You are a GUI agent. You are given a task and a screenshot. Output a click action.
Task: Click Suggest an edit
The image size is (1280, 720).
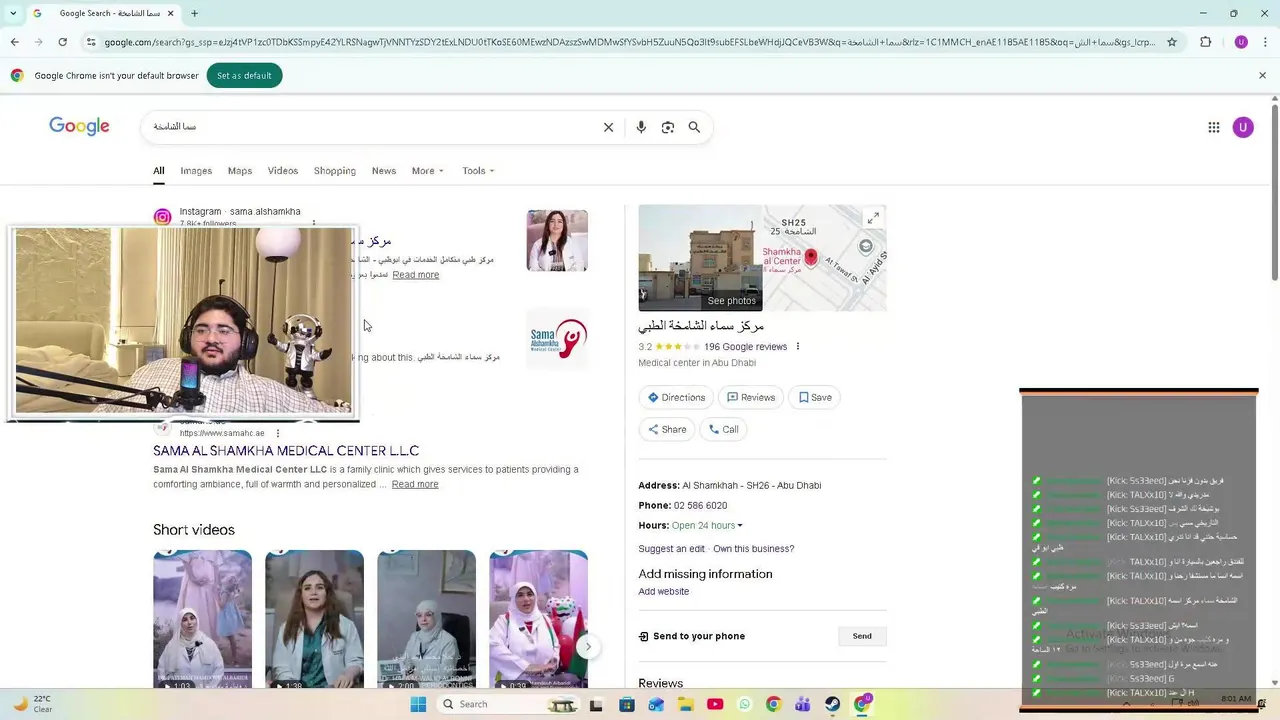[672, 549]
